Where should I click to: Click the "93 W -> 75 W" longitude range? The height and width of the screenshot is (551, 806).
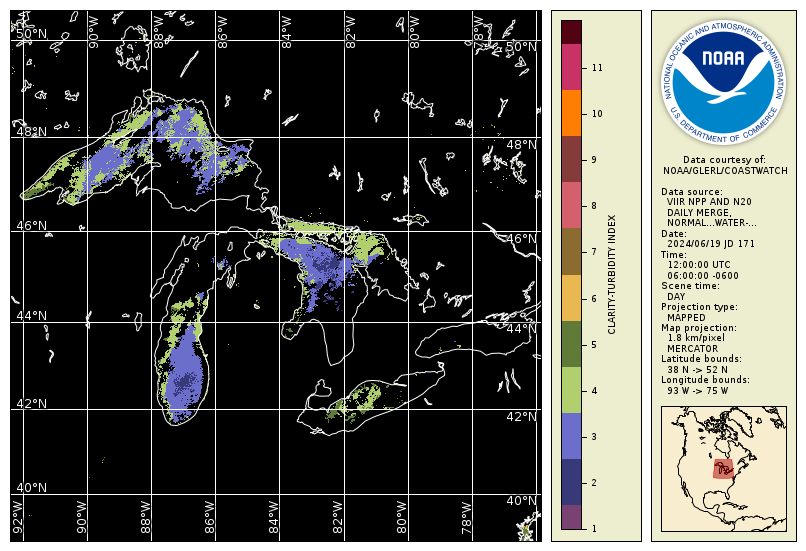[698, 391]
